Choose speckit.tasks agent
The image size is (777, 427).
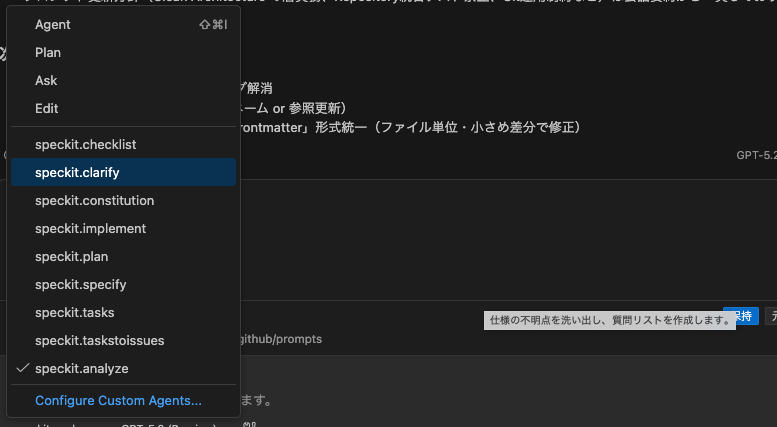(x=123, y=313)
